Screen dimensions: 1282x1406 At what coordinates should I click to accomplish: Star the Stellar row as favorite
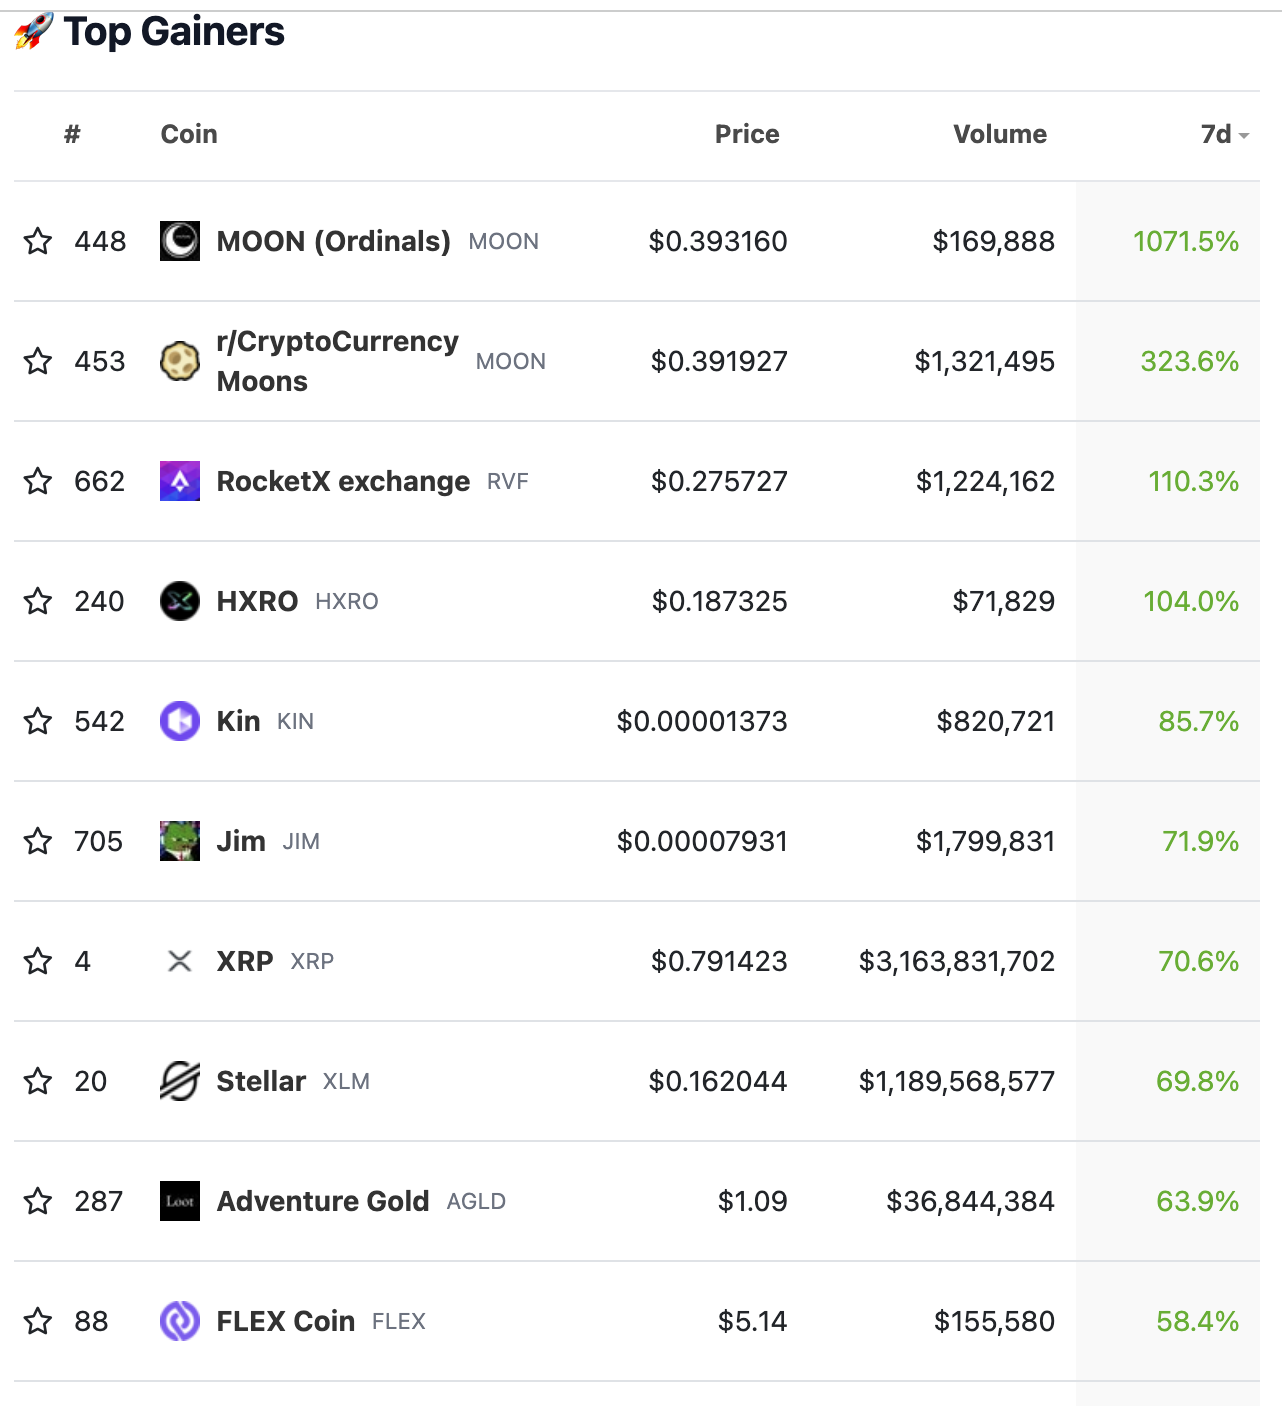(38, 1081)
